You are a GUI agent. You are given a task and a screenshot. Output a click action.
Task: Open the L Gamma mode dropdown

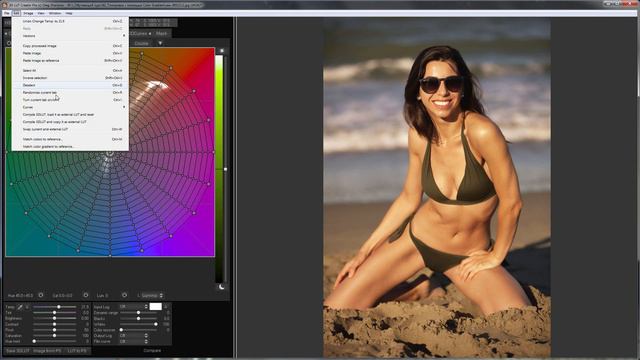pyautogui.click(x=151, y=295)
